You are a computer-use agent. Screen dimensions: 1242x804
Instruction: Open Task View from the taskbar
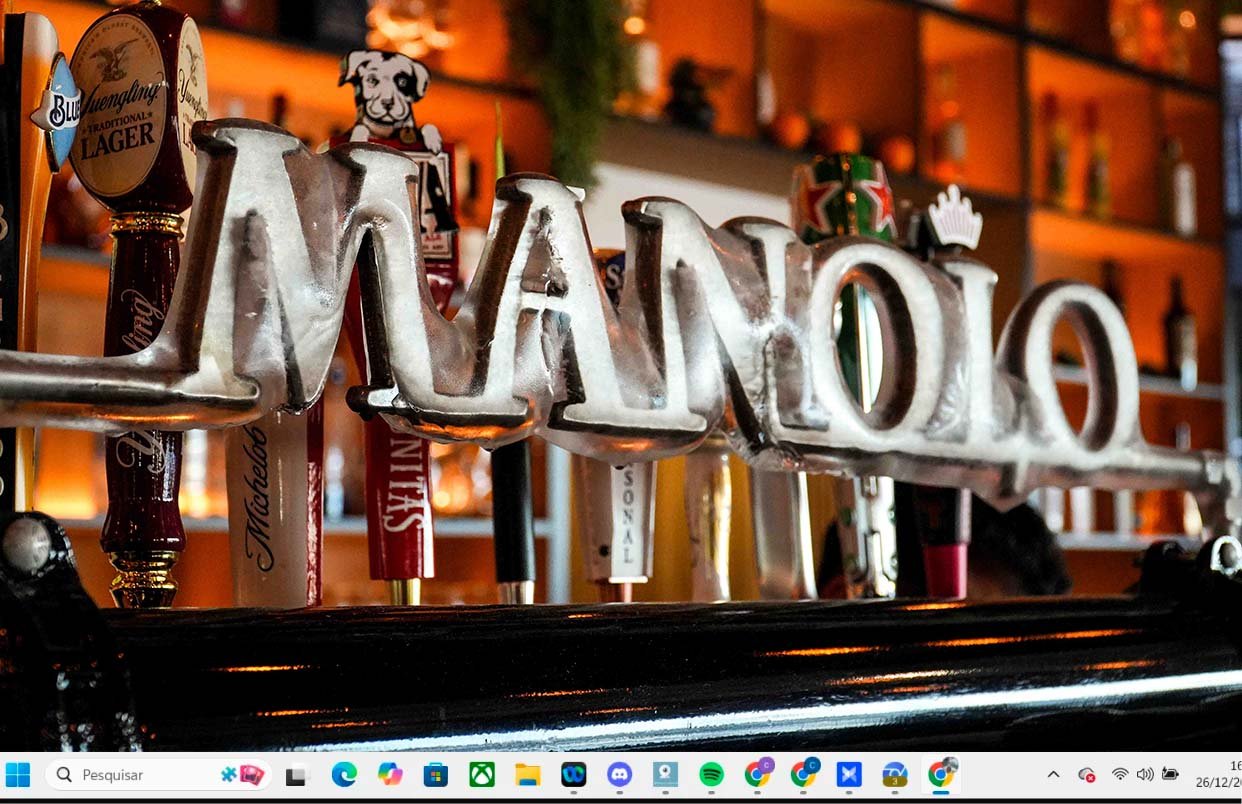[297, 775]
